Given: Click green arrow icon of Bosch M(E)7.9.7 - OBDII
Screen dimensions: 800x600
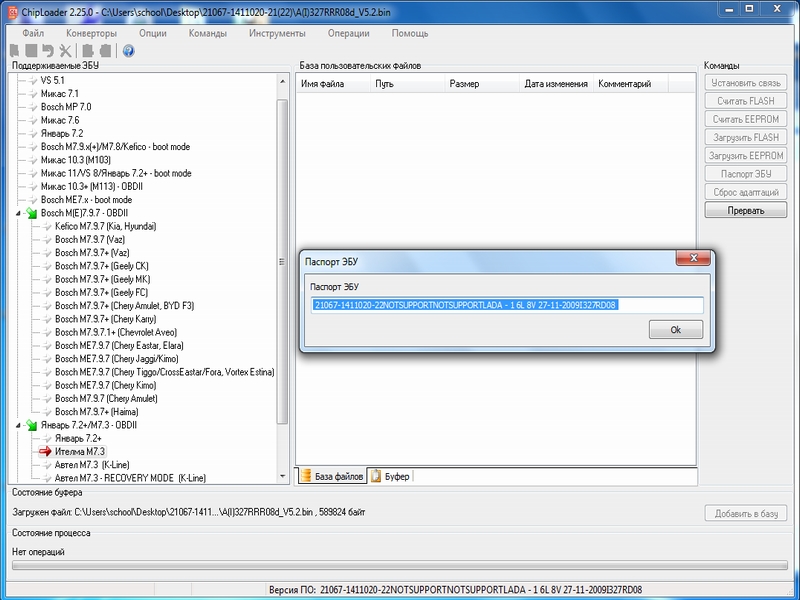Looking at the screenshot, I should coord(31,213).
